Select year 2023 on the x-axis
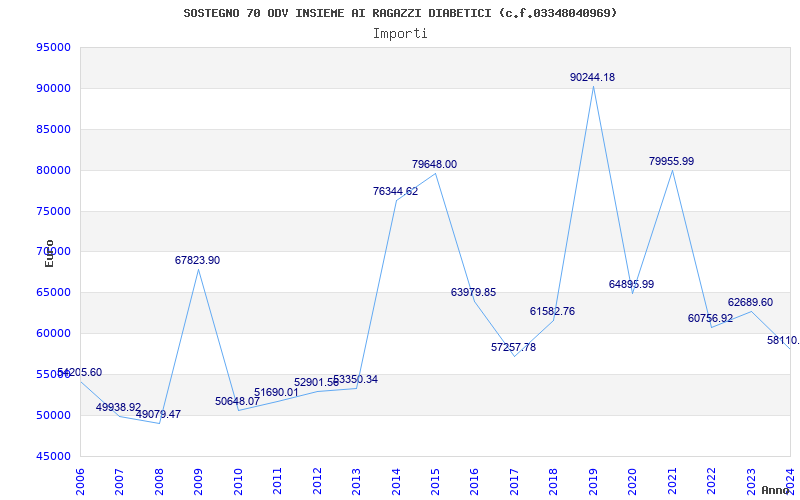 click(751, 481)
